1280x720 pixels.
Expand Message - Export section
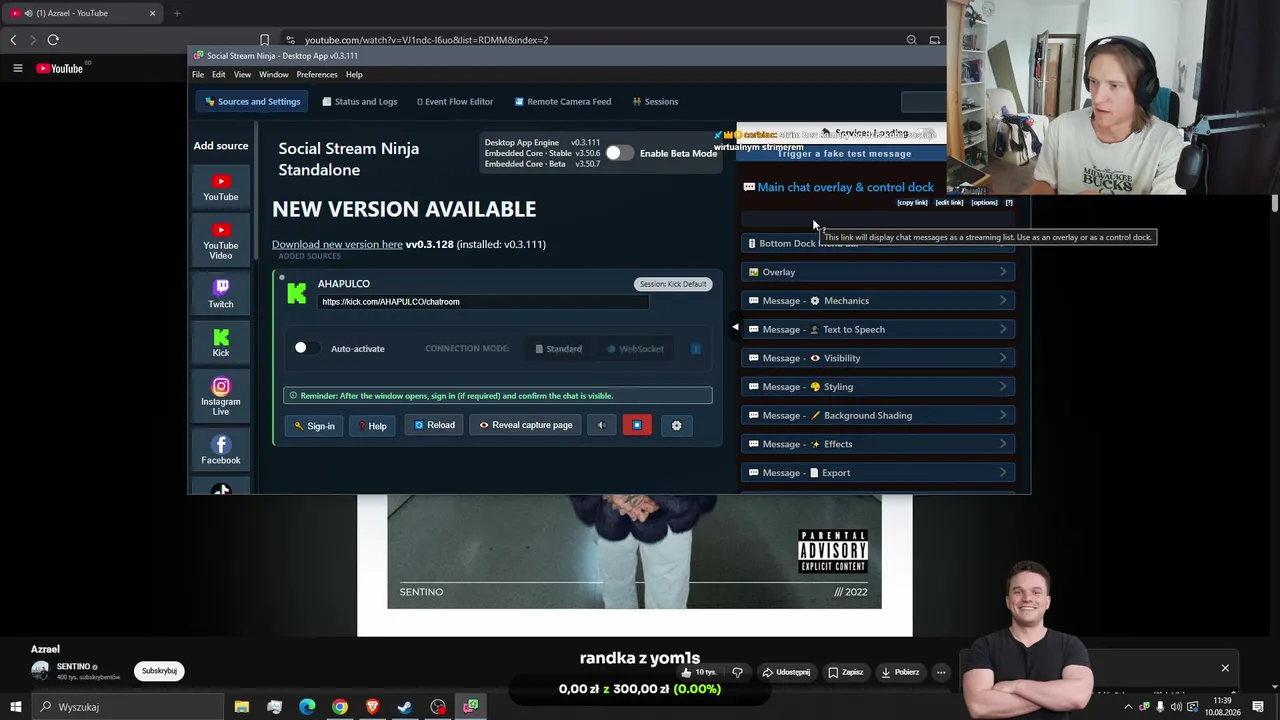(878, 473)
